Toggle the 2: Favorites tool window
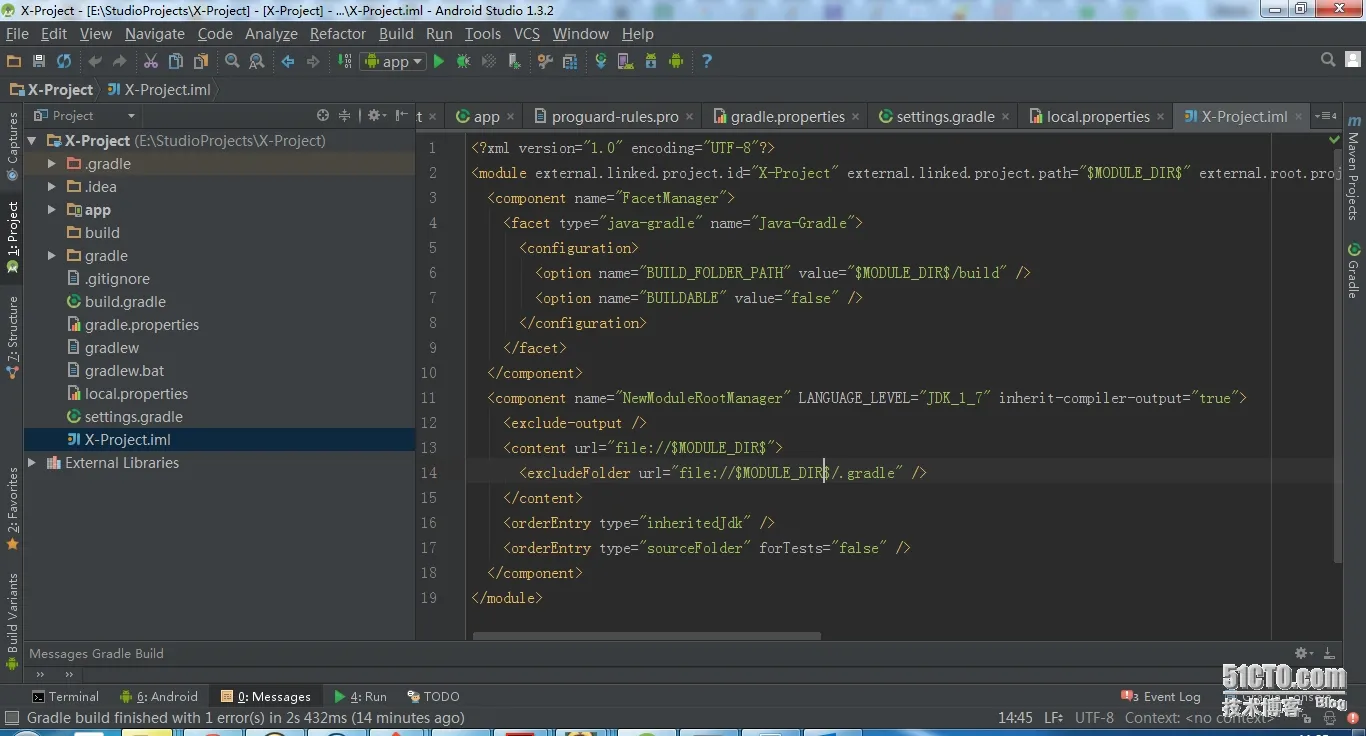 pyautogui.click(x=13, y=509)
